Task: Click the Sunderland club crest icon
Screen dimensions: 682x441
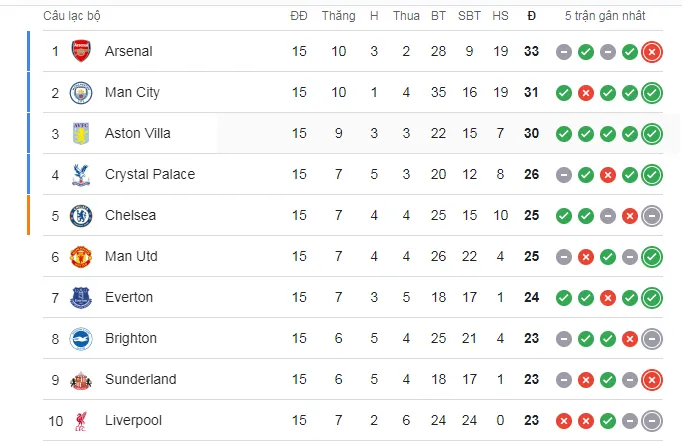Action: tap(81, 379)
